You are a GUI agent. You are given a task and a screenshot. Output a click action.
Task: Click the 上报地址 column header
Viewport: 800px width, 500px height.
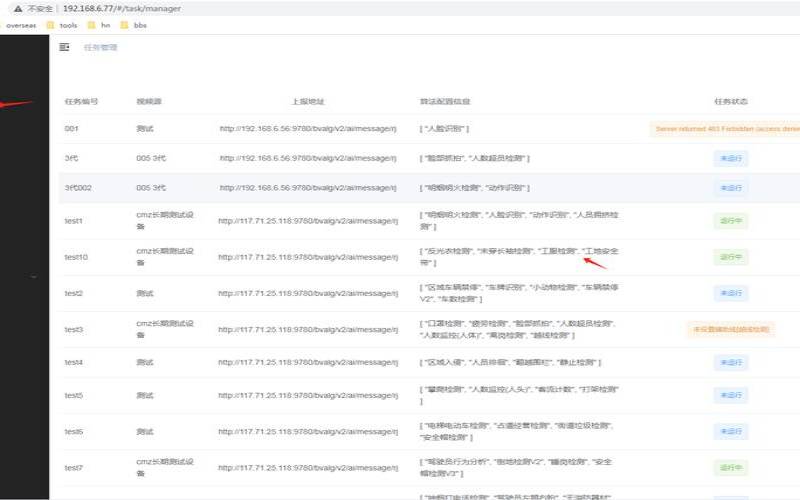click(x=308, y=102)
